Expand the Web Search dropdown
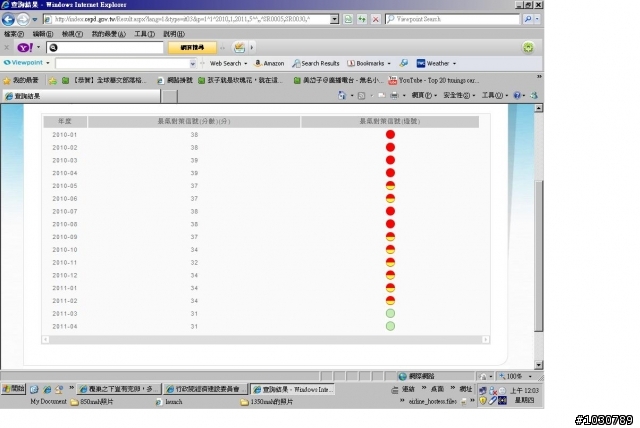 (x=245, y=64)
